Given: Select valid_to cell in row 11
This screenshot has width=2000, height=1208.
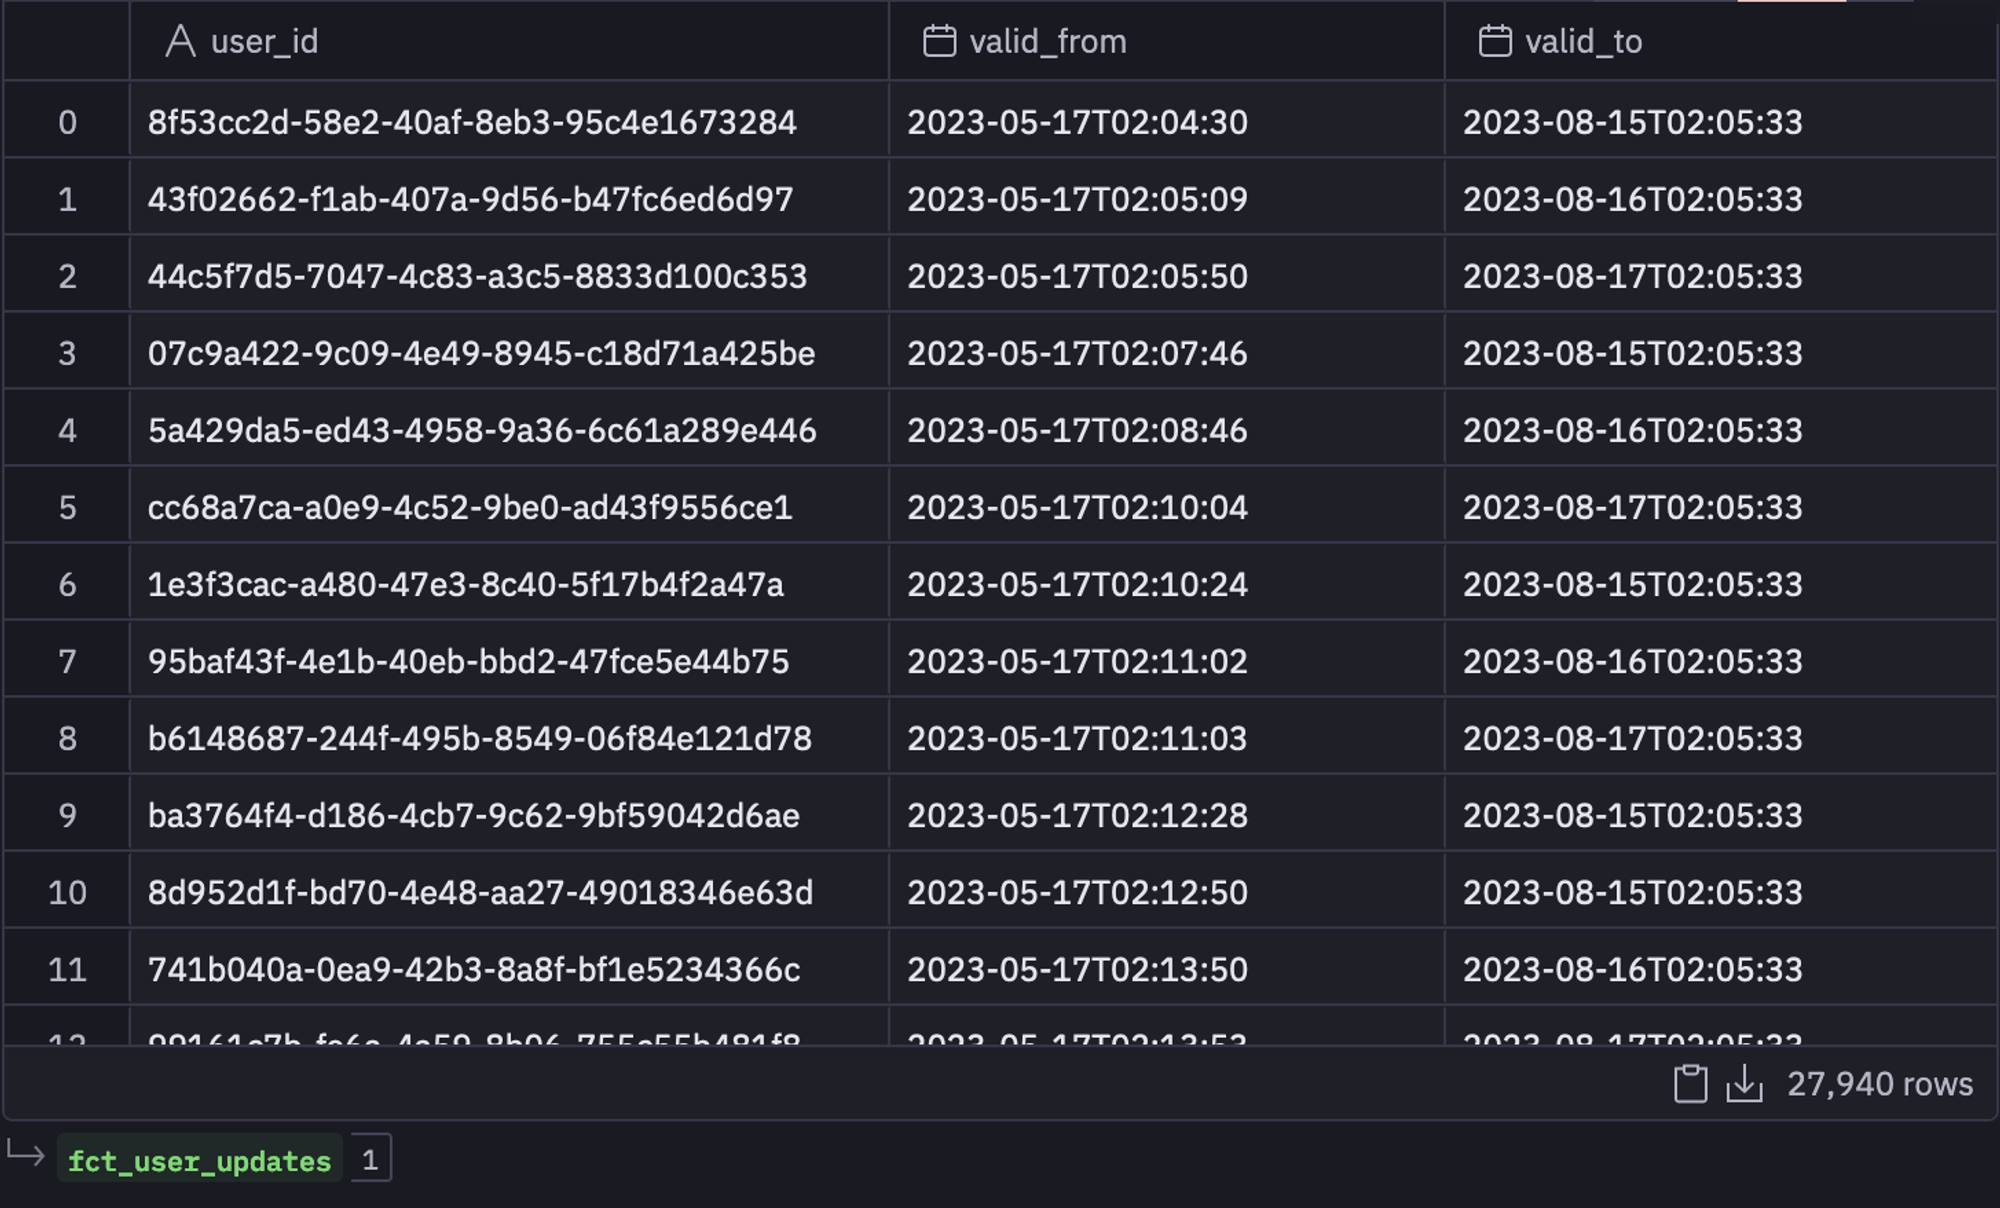Looking at the screenshot, I should (x=1720, y=969).
